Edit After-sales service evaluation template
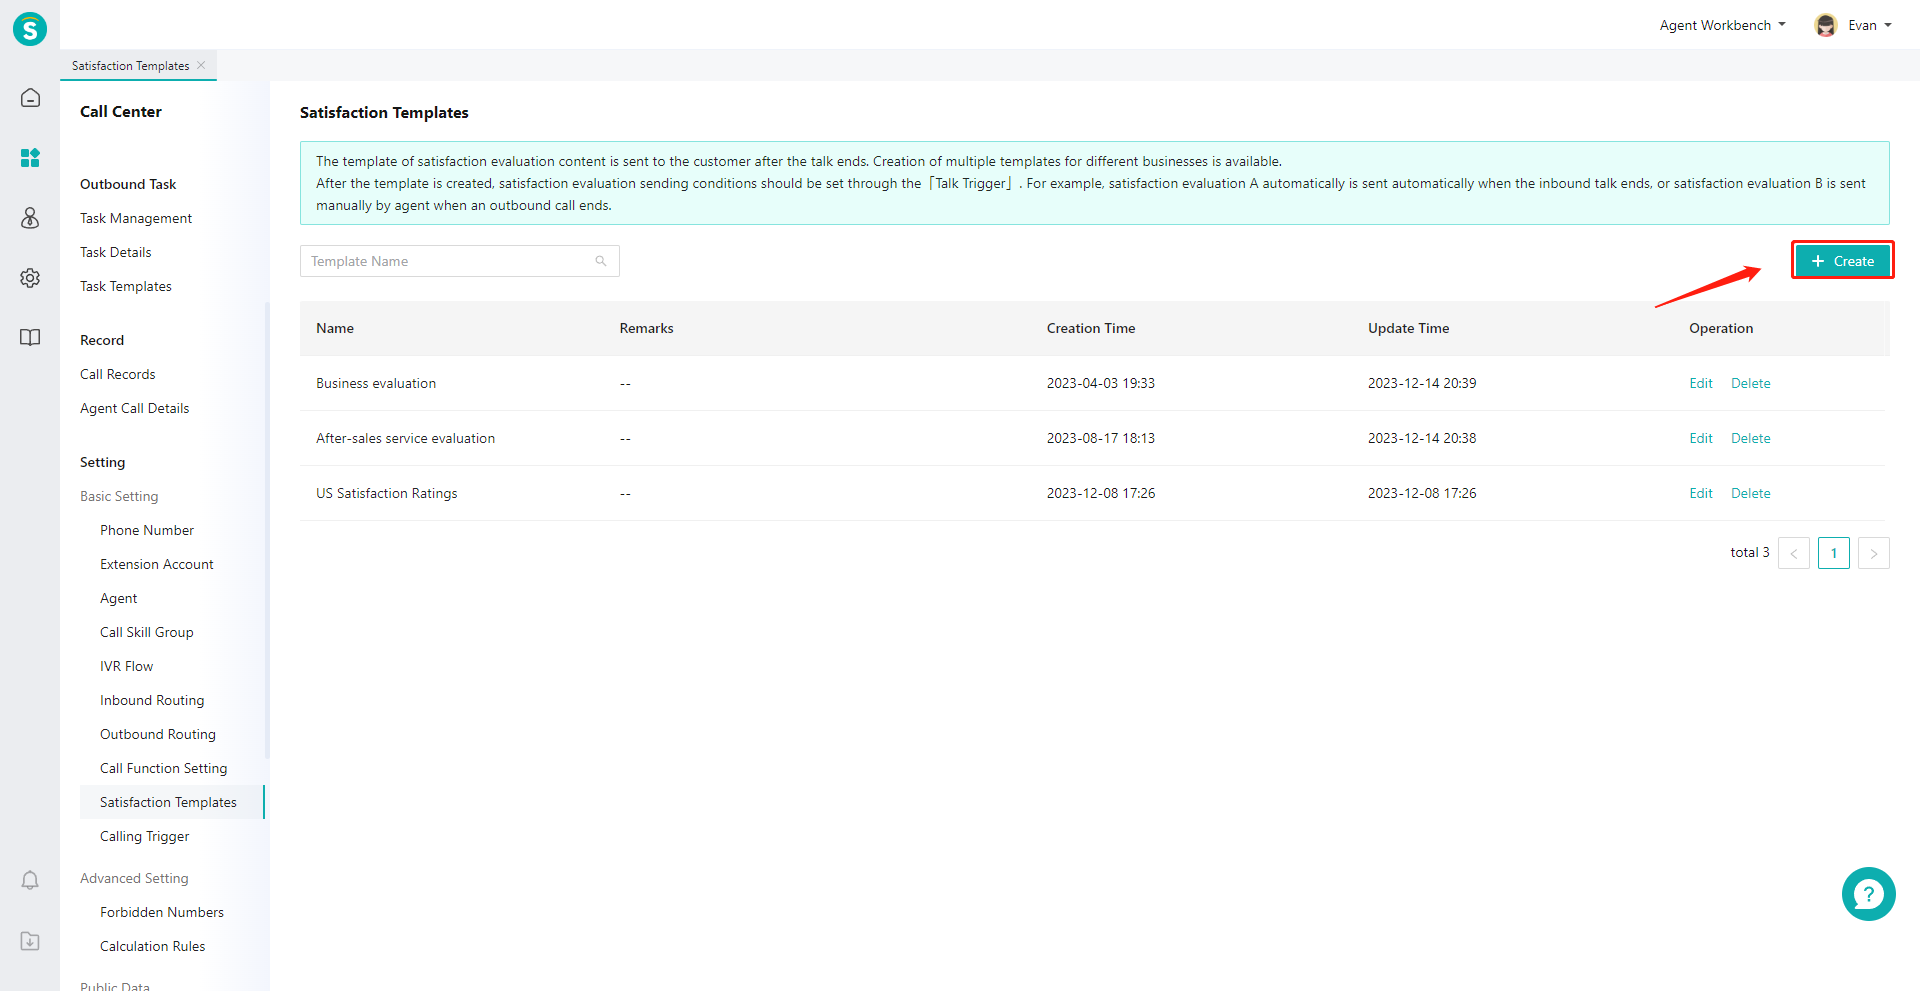Viewport: 1920px width, 991px height. pos(1700,438)
